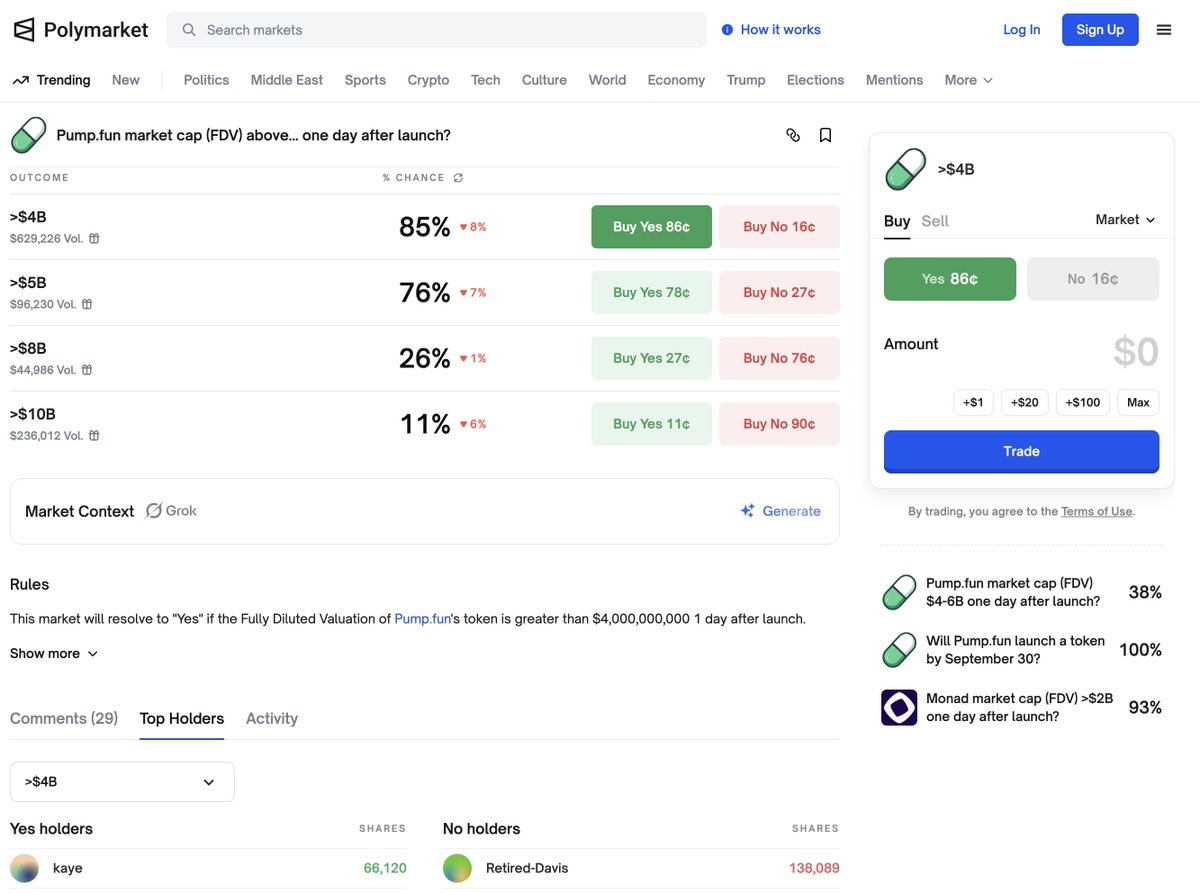The height and width of the screenshot is (893, 1200).
Task: Click the New markets tab
Action: point(126,80)
